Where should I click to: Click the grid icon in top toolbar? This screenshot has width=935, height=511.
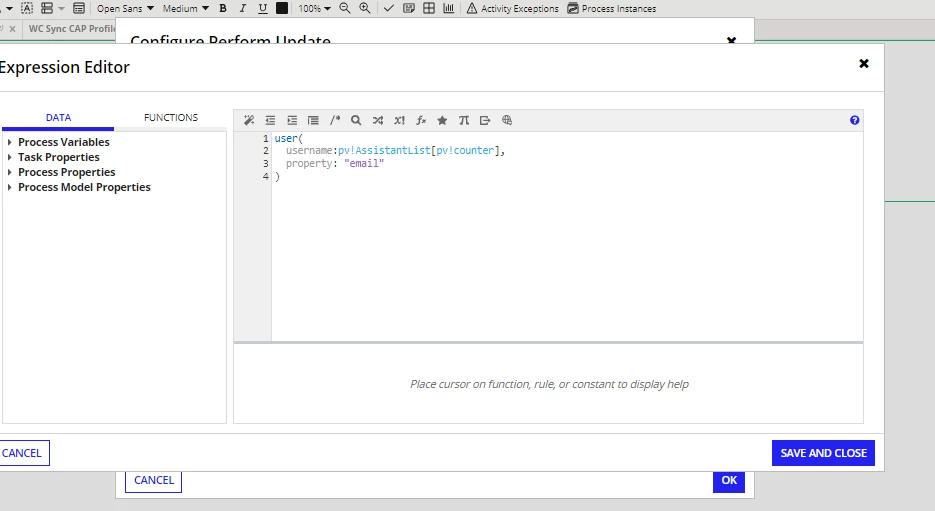[x=429, y=8]
